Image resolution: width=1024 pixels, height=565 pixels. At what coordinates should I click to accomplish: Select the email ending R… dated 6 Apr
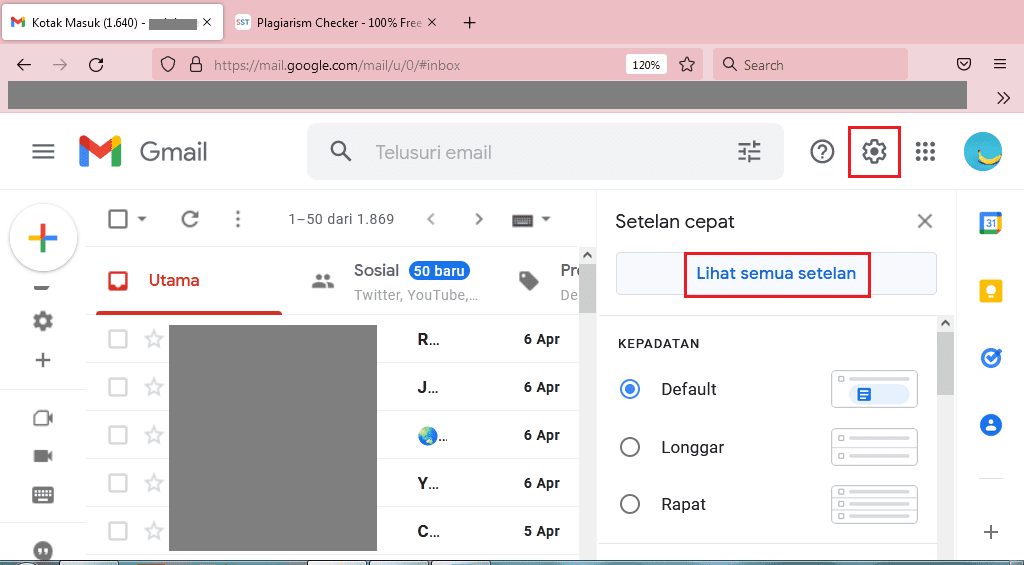(118, 339)
